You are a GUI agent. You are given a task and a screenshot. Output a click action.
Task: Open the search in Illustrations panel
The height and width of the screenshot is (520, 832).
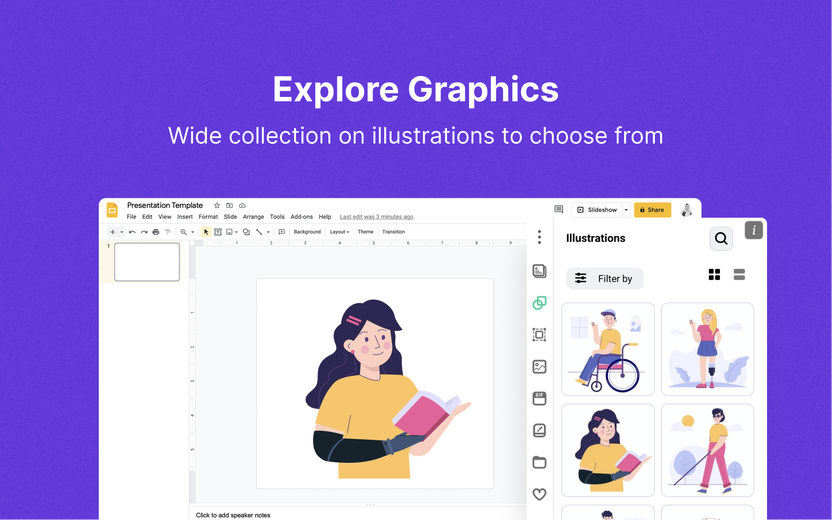point(721,239)
